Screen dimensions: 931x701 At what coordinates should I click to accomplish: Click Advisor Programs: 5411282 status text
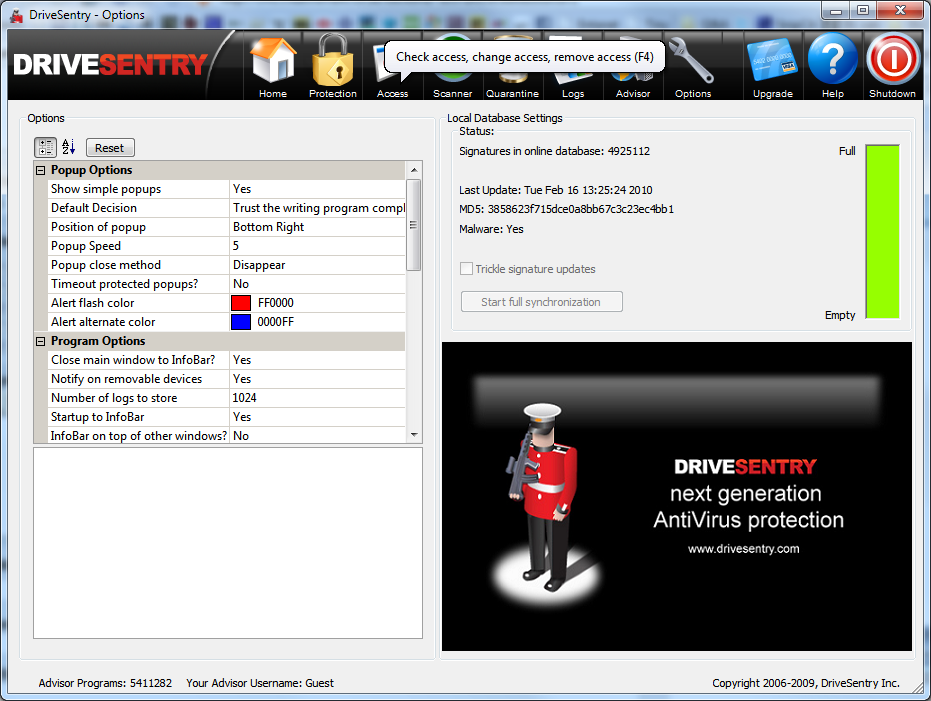[x=105, y=683]
